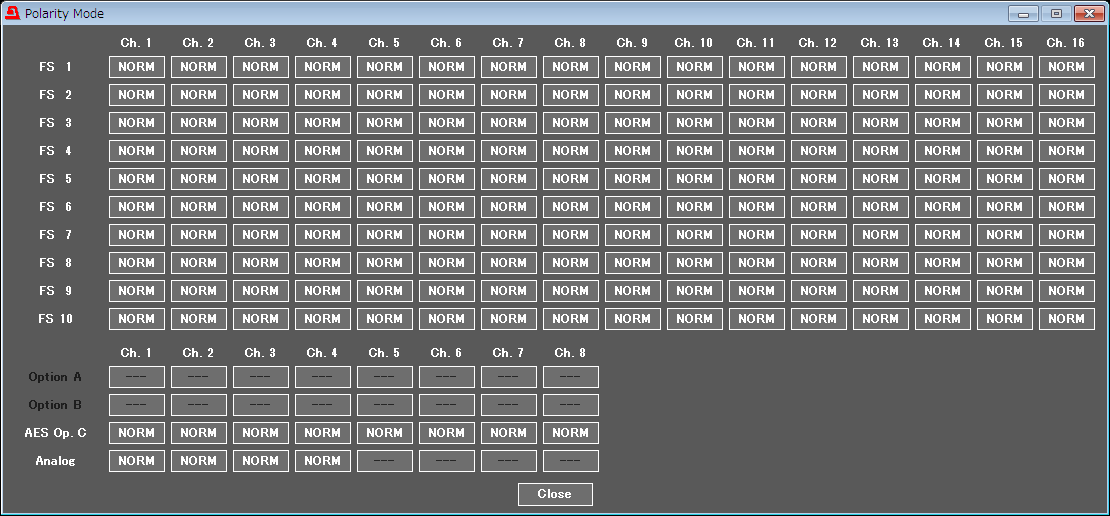Toggle AES Op. C Ch. 8 polarity
Screen dimensions: 1110x516
[x=571, y=433]
